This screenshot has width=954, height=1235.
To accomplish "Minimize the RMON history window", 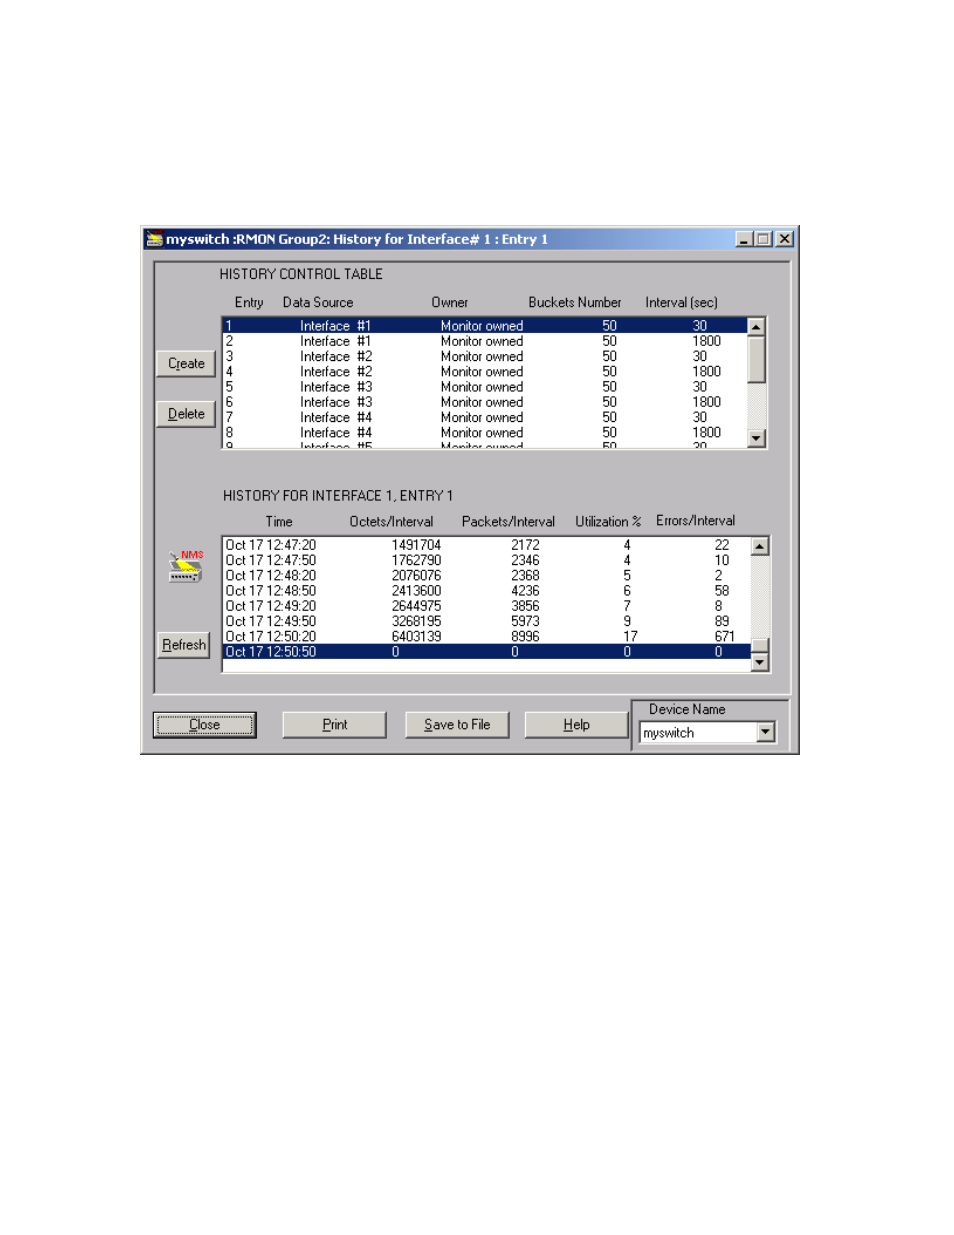I will click(744, 239).
